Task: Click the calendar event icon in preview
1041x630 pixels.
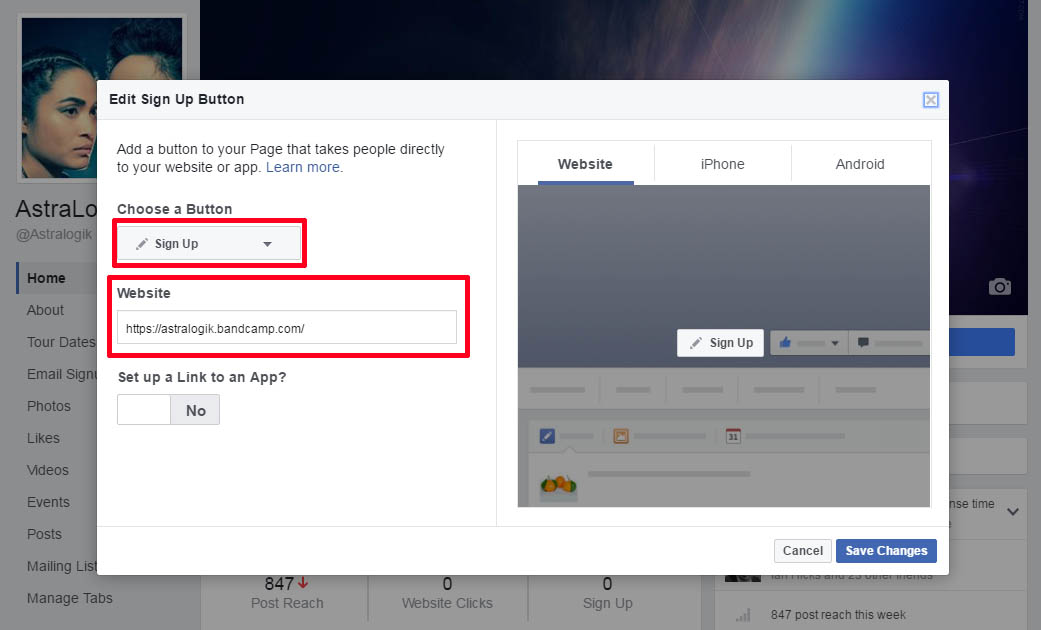Action: [x=733, y=436]
